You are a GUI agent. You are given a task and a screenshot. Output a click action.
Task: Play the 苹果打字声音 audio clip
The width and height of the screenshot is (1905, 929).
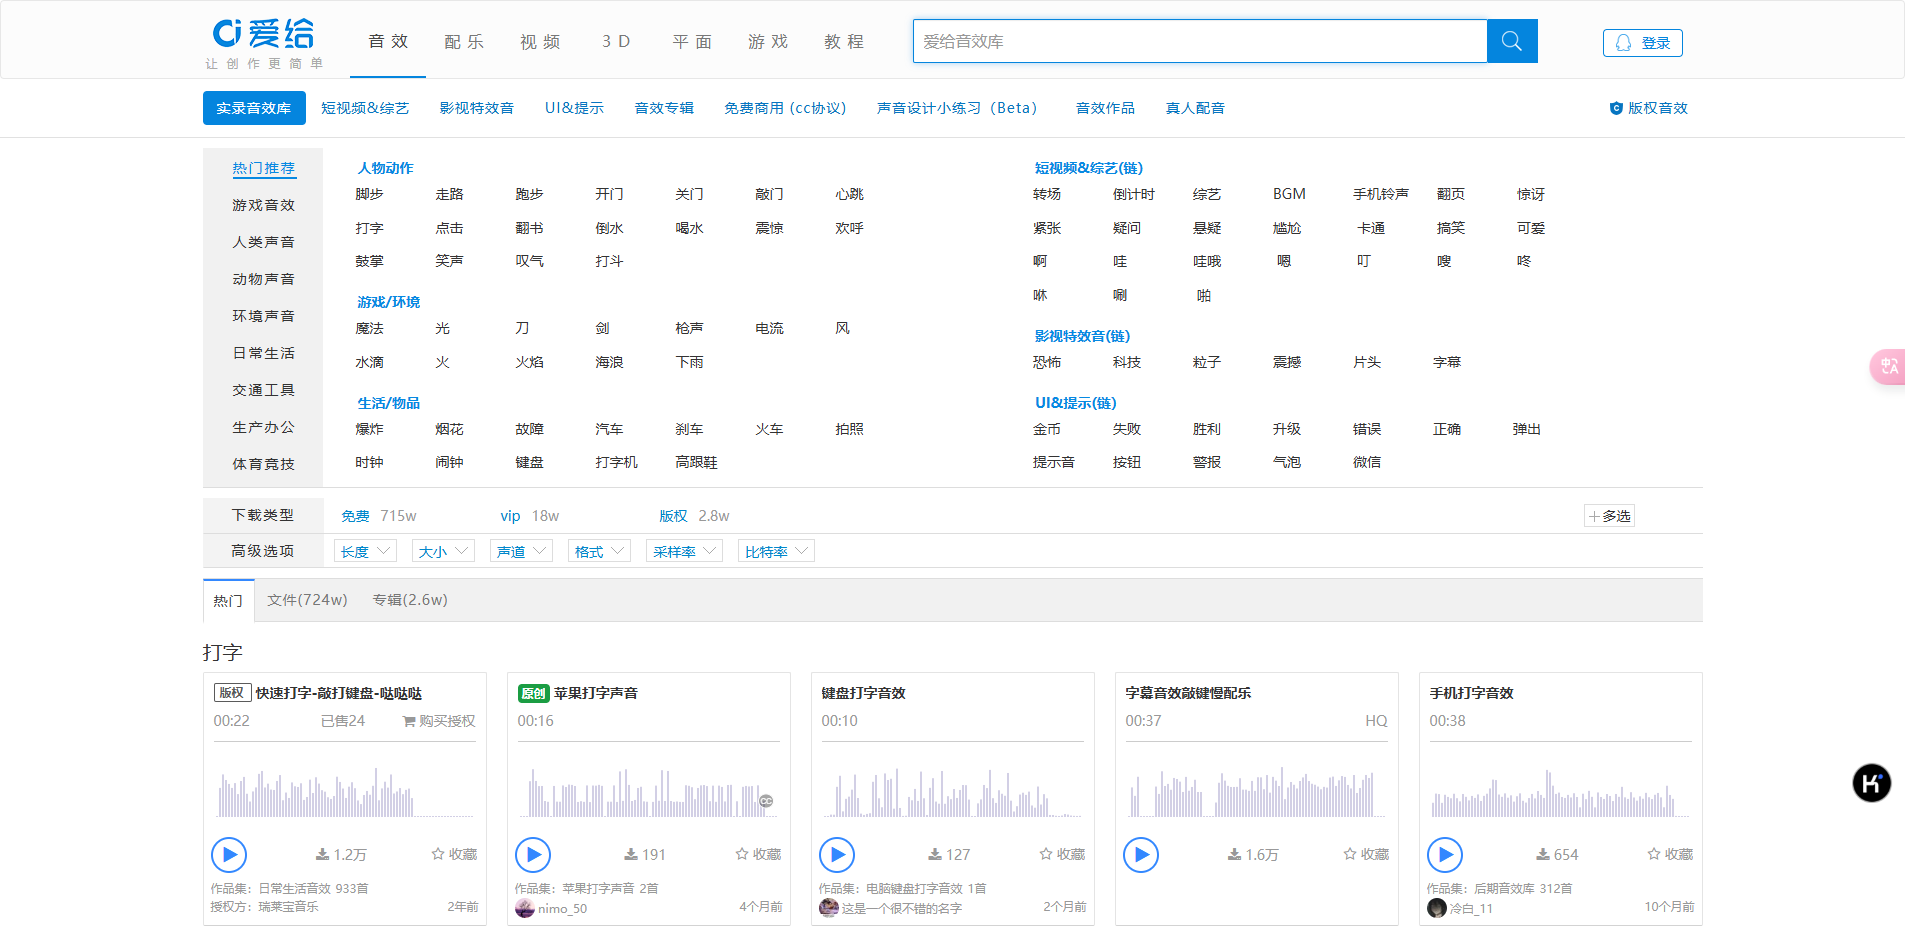pos(533,855)
